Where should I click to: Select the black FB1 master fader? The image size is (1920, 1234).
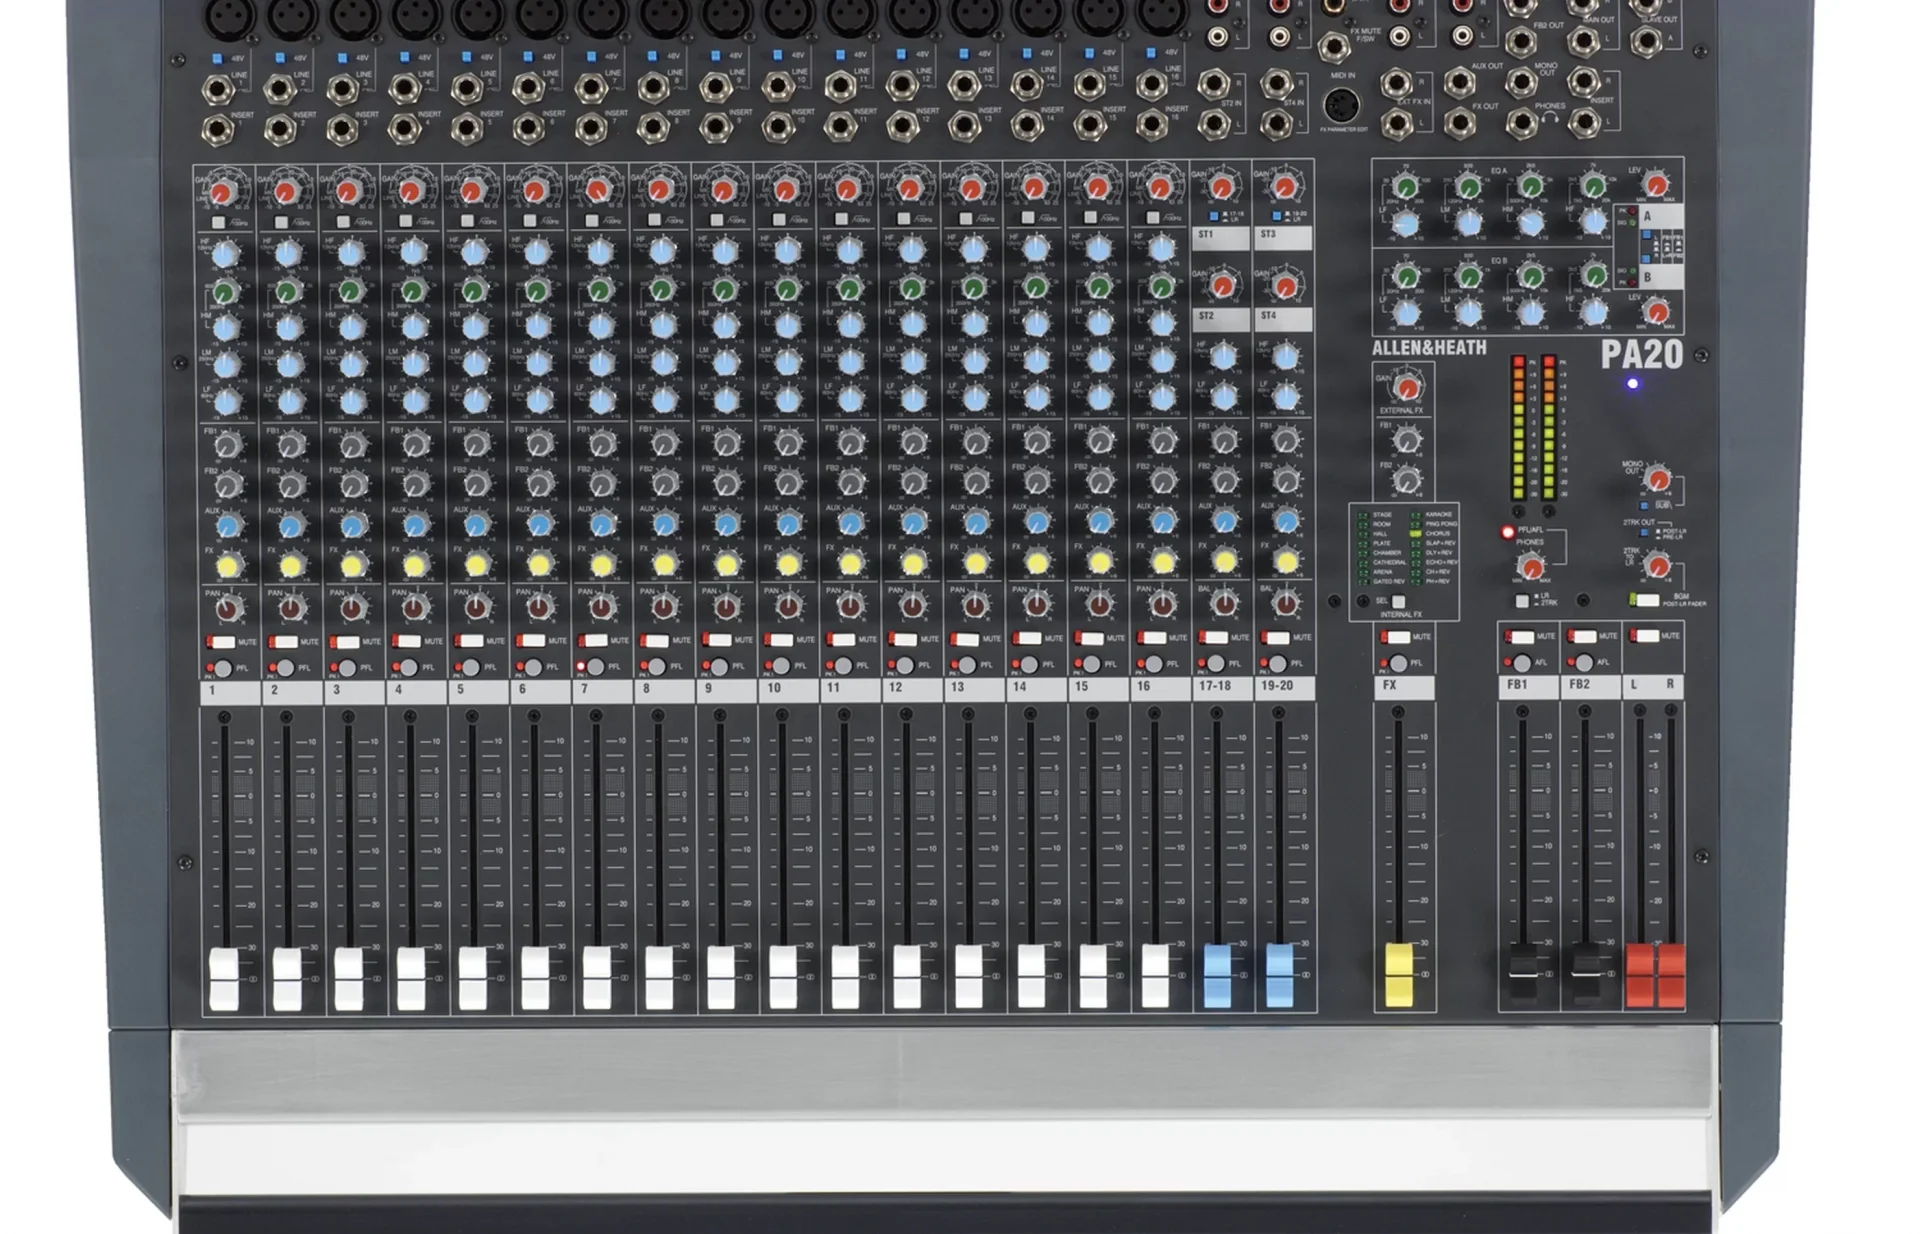click(x=1522, y=973)
